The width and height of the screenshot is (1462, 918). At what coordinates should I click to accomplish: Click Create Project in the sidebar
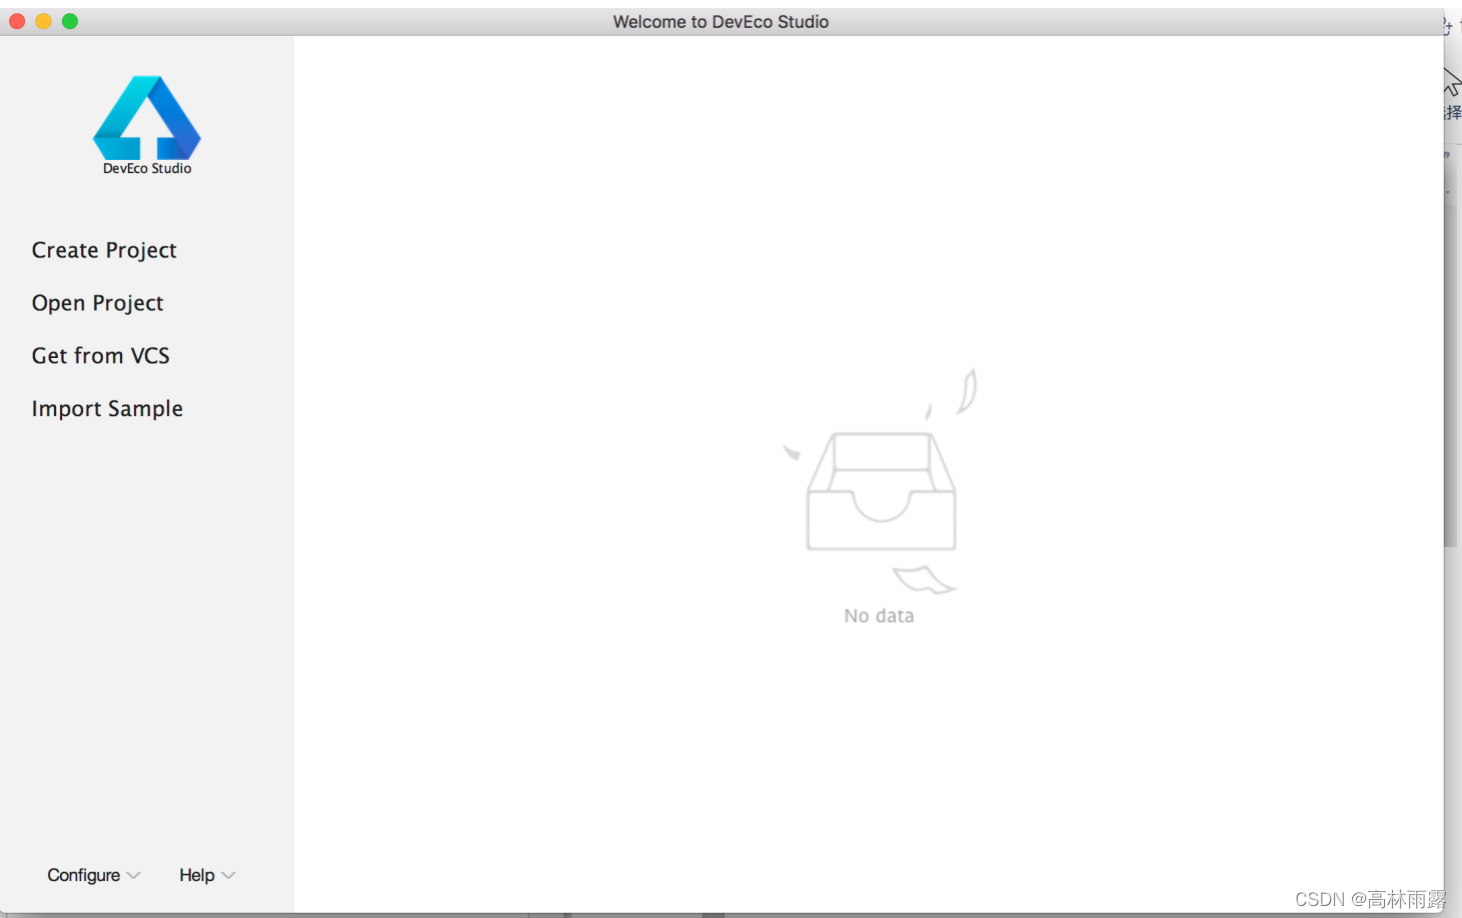104,250
